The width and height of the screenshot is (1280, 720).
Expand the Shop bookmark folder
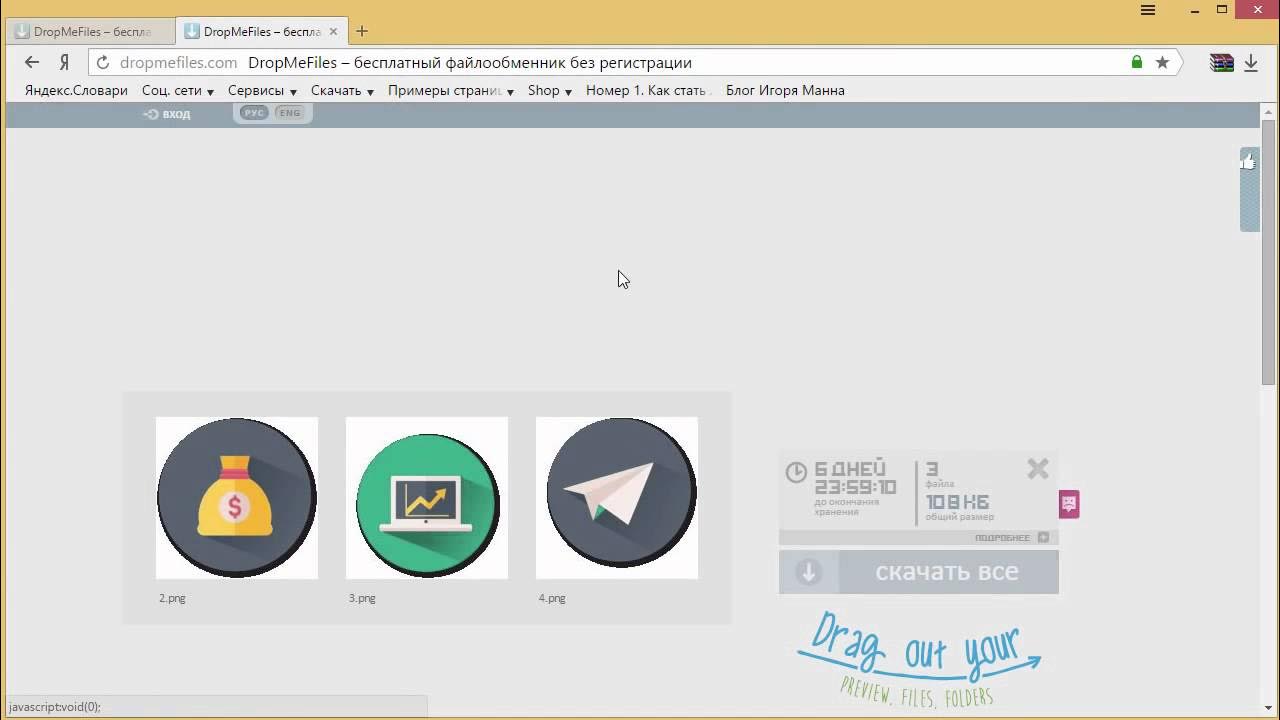pyautogui.click(x=549, y=90)
